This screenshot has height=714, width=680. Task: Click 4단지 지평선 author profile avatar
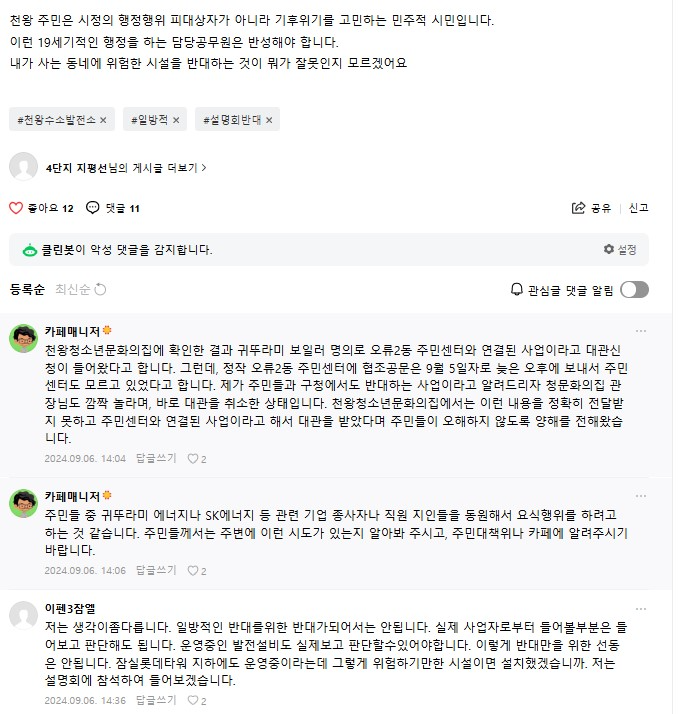[x=24, y=168]
